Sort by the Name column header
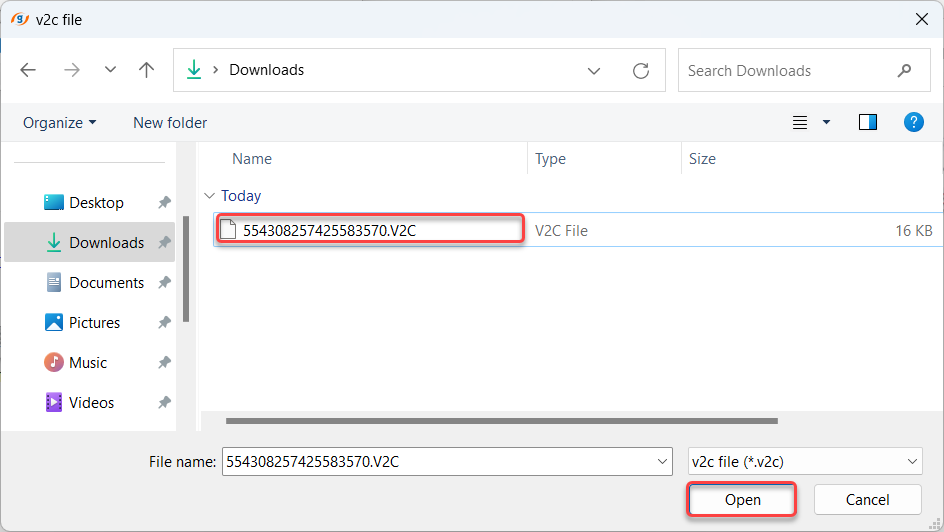 [252, 159]
